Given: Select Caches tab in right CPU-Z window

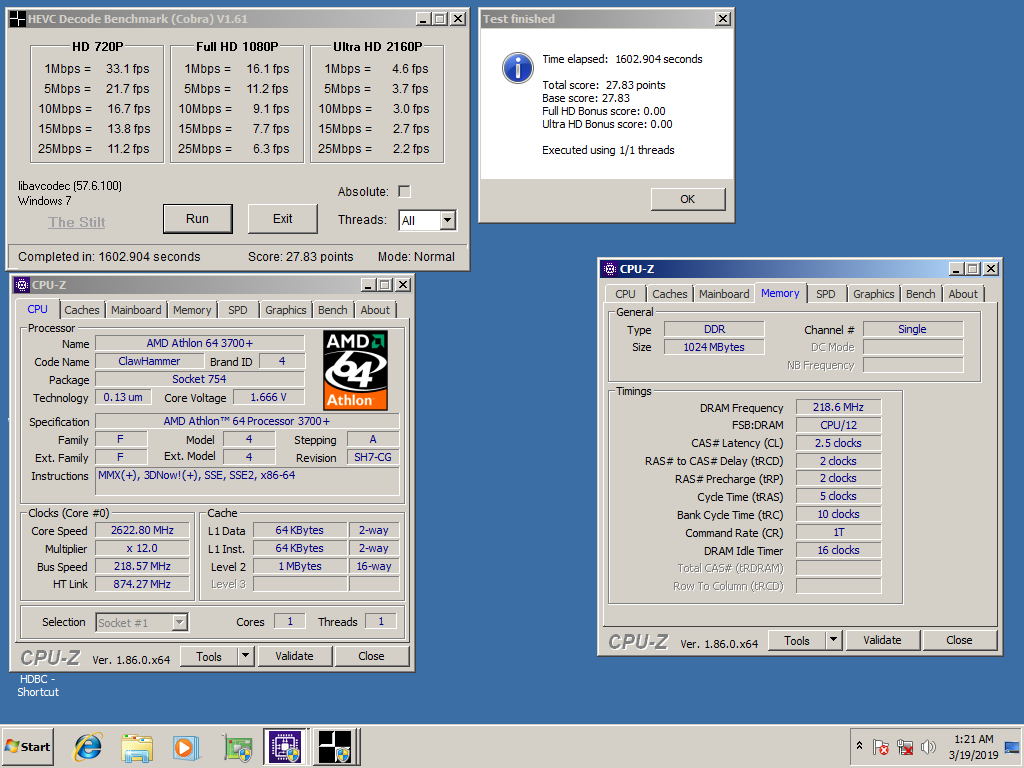Looking at the screenshot, I should (x=669, y=294).
